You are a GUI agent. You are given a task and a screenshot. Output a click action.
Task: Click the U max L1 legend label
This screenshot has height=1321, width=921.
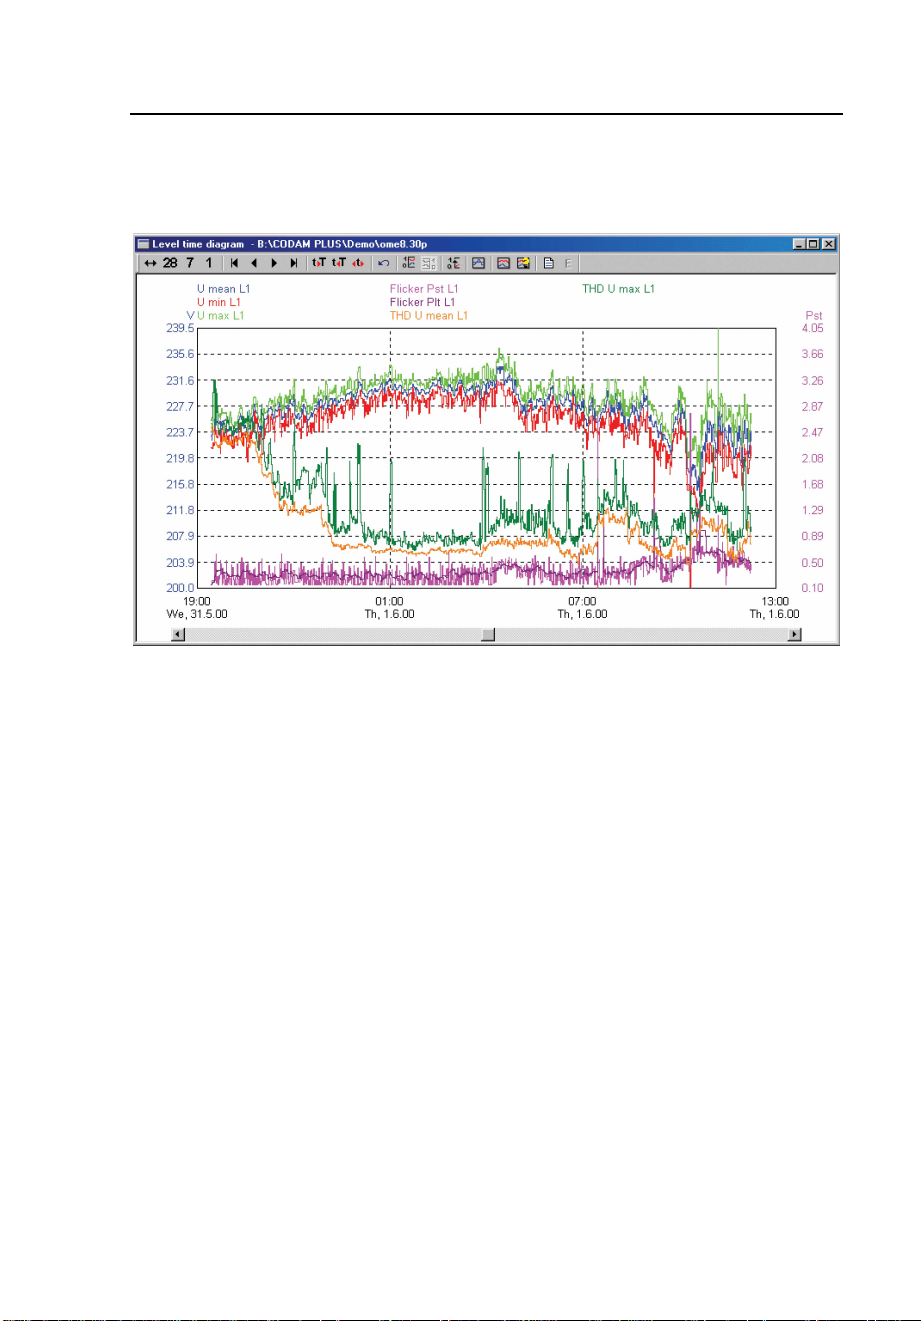click(x=221, y=316)
